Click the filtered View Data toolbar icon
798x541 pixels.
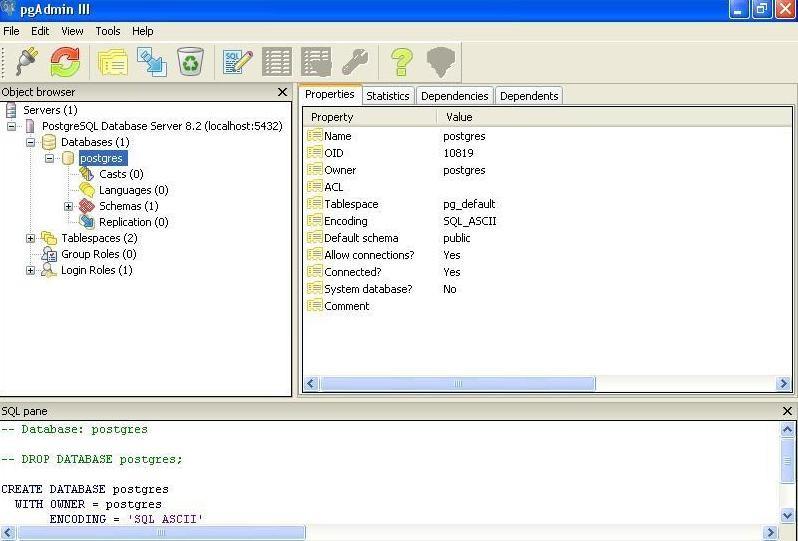316,62
